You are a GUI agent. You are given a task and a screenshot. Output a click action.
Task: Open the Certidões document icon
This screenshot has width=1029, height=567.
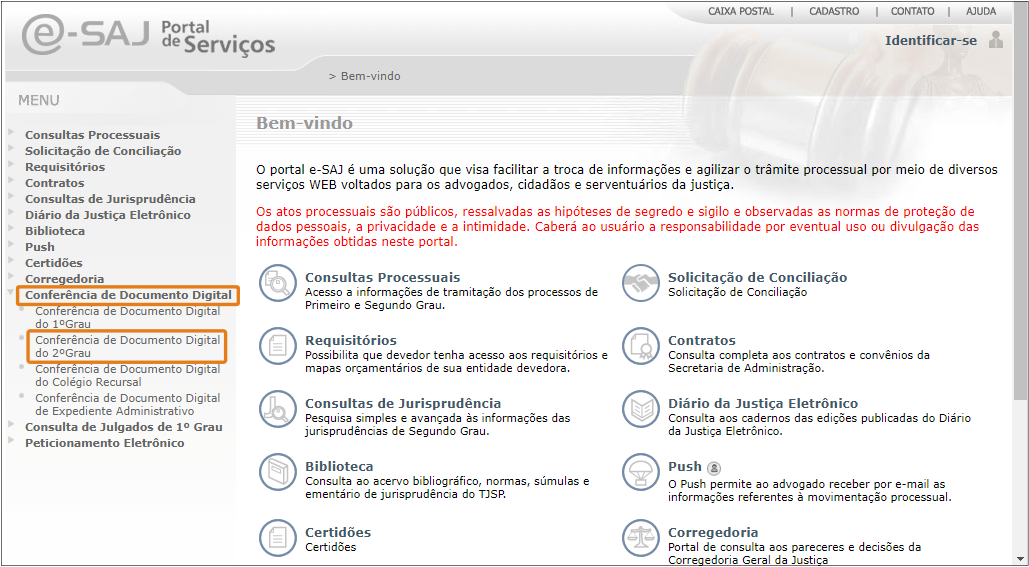click(x=278, y=537)
